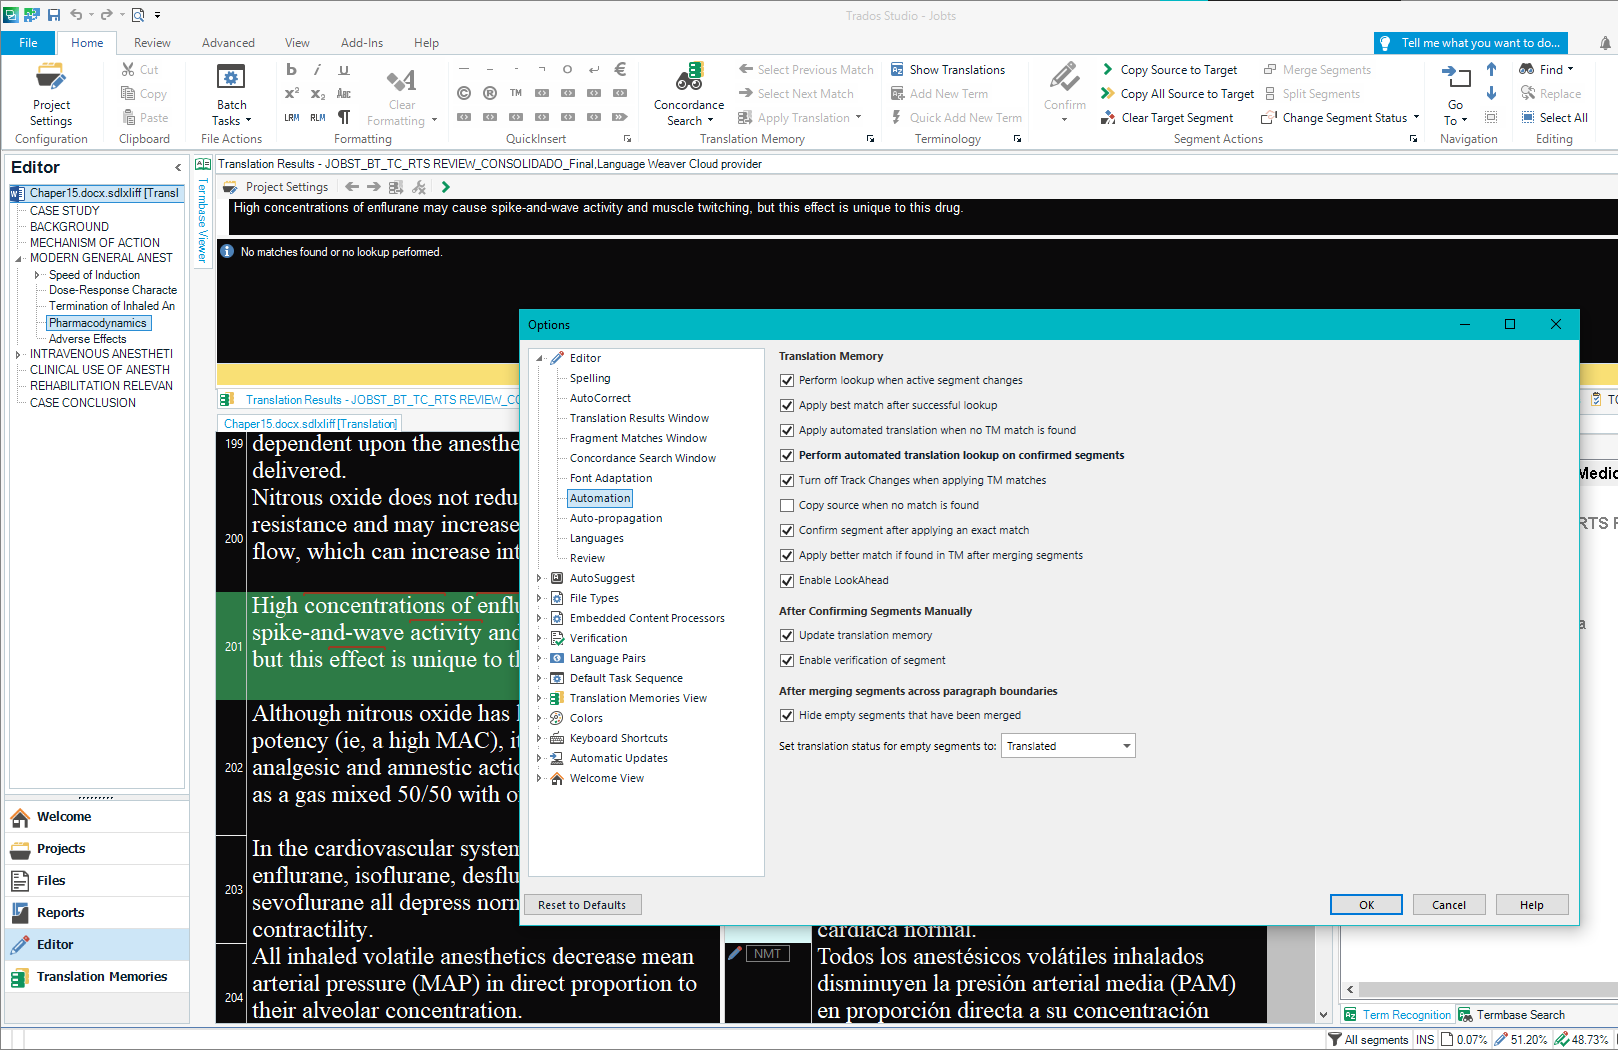Open the Advanced ribbon tab
Image resolution: width=1618 pixels, height=1050 pixels.
[x=228, y=43]
